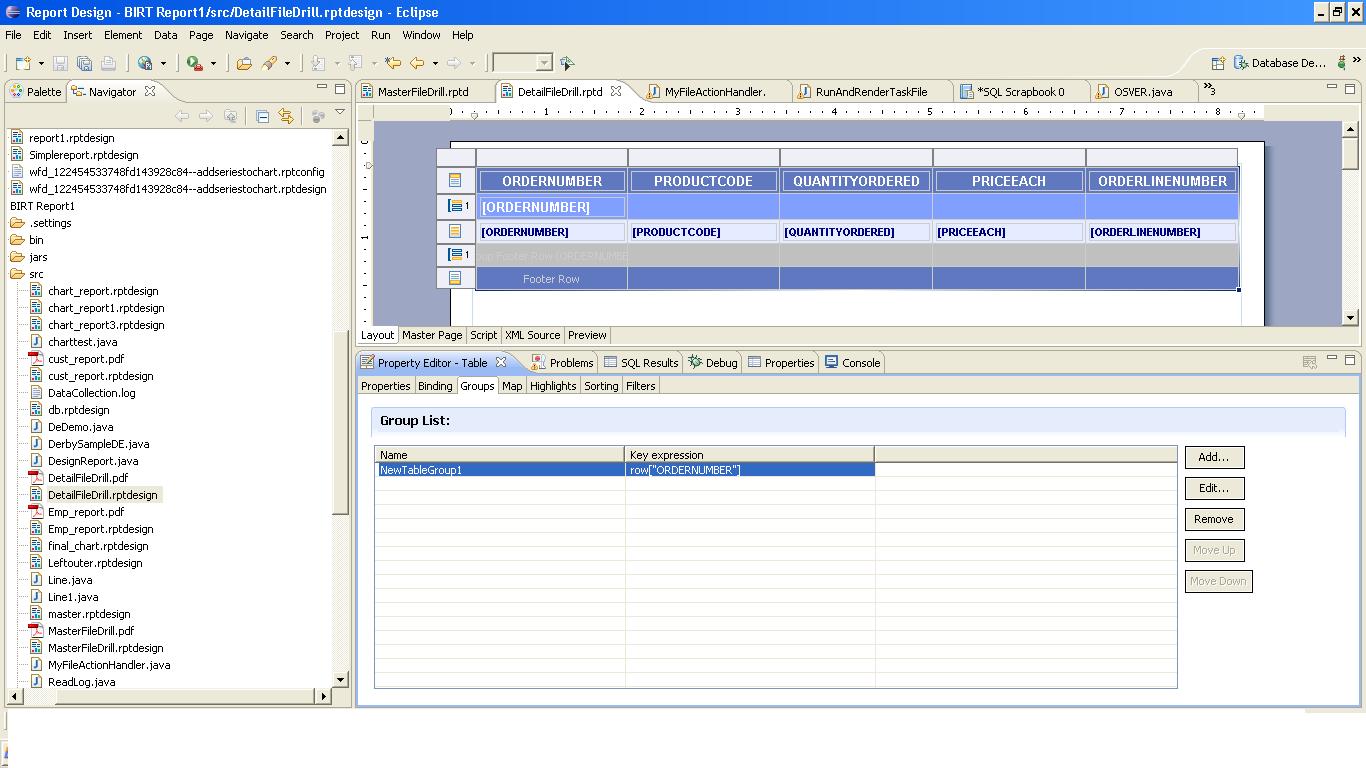Switch to Database Development perspective
Image resolution: width=1366 pixels, height=768 pixels.
tap(1281, 63)
